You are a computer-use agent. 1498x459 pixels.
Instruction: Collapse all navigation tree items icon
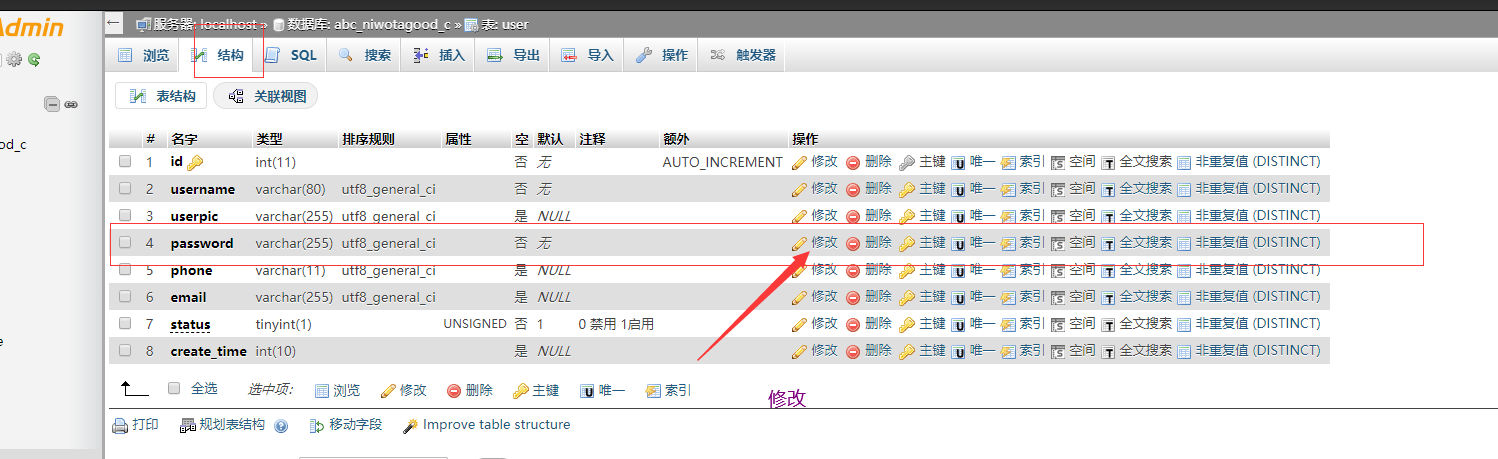point(52,104)
